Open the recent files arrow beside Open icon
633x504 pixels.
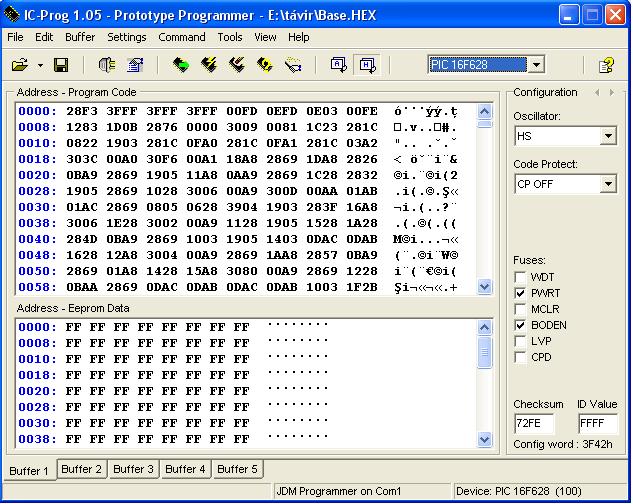tap(40, 65)
